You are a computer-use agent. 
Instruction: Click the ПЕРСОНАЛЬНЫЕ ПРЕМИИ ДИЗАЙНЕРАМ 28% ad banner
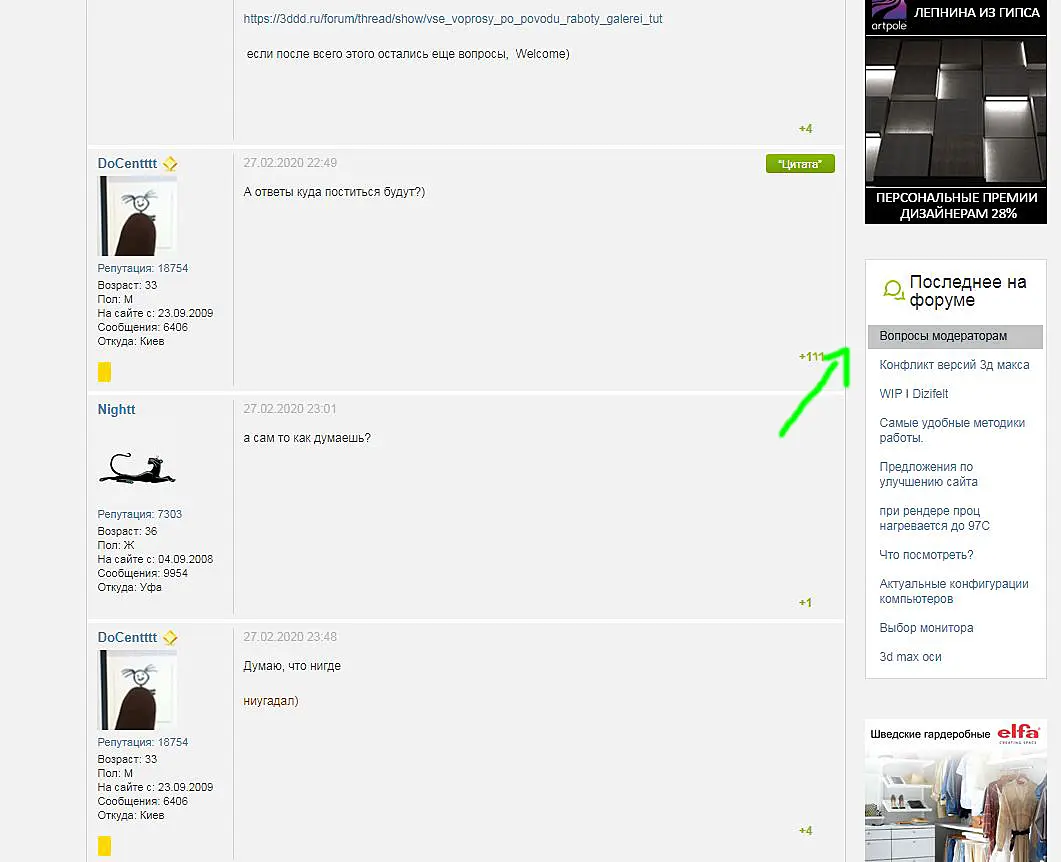coord(956,206)
